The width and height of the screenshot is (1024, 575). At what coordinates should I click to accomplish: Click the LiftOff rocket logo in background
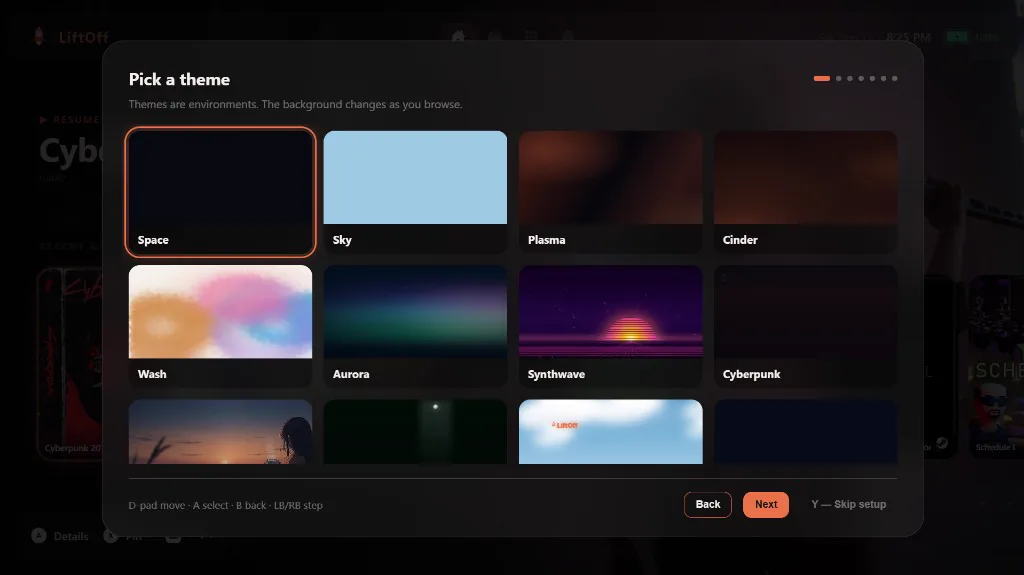pyautogui.click(x=39, y=37)
